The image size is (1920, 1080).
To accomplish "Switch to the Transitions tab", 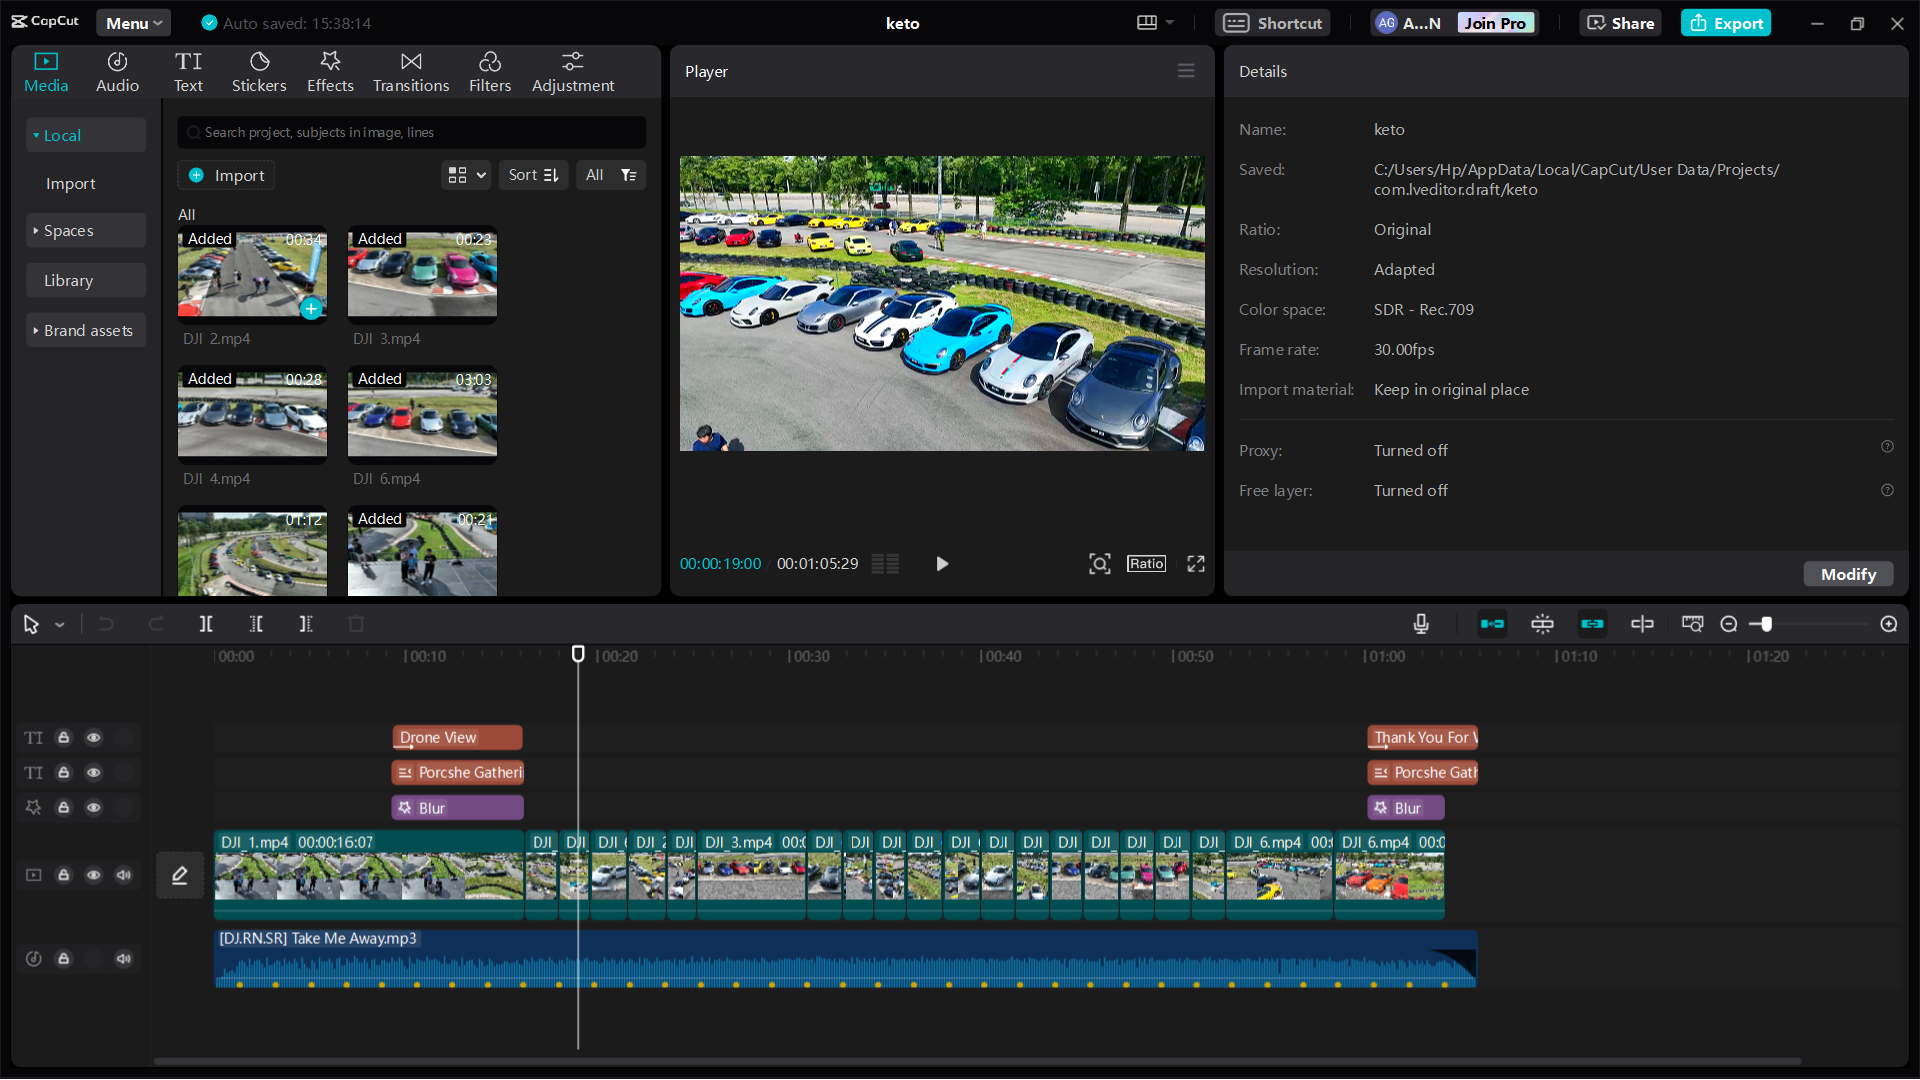I will pos(411,72).
